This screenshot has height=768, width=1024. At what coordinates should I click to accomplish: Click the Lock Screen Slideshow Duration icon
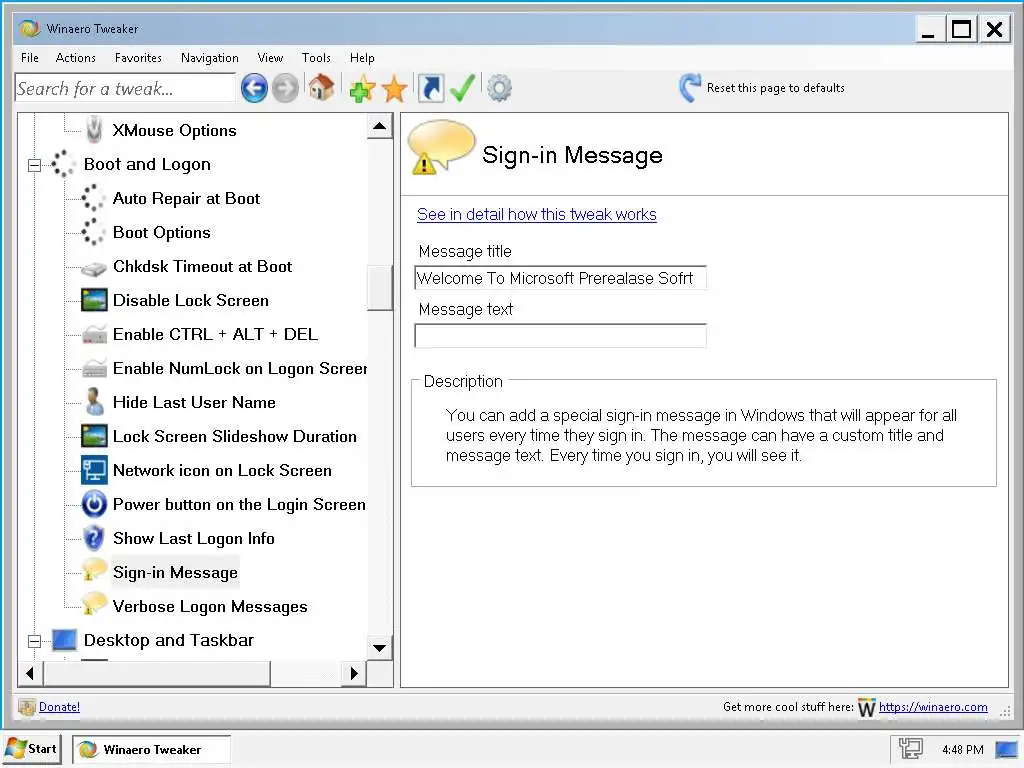[x=94, y=436]
